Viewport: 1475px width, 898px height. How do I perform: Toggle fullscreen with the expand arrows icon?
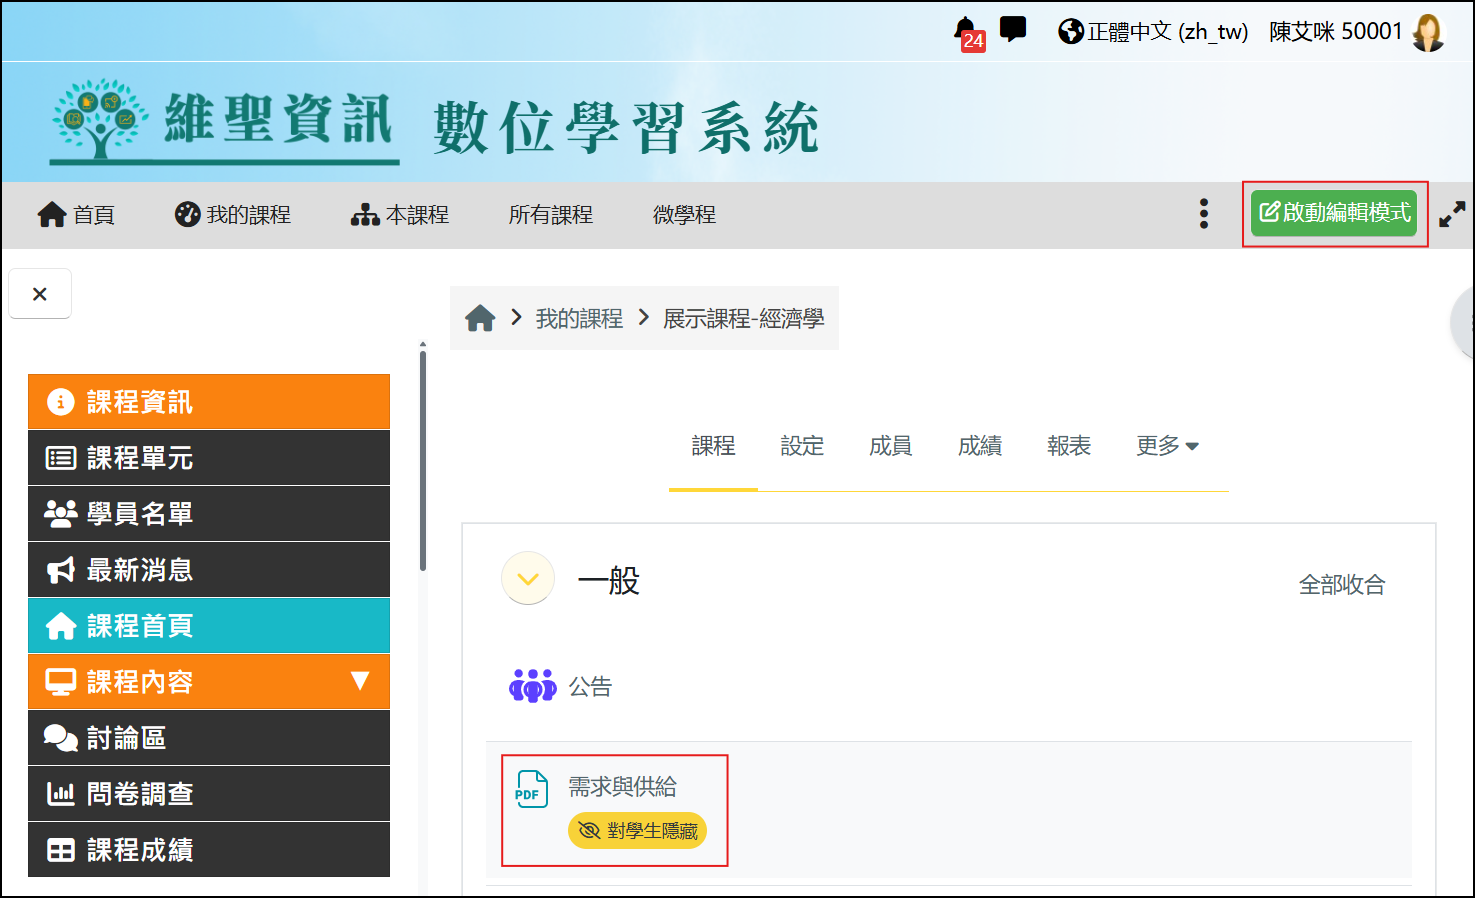click(x=1452, y=214)
